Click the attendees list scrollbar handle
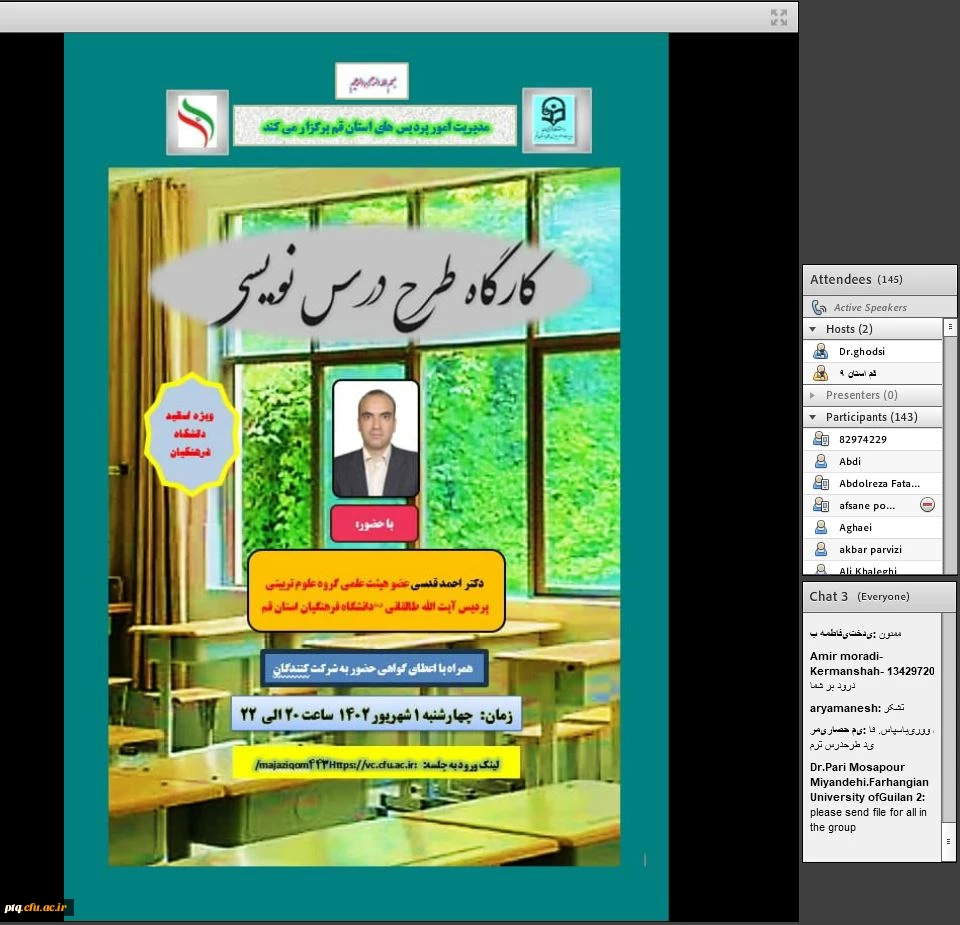Viewport: 960px width, 925px height. coord(949,327)
